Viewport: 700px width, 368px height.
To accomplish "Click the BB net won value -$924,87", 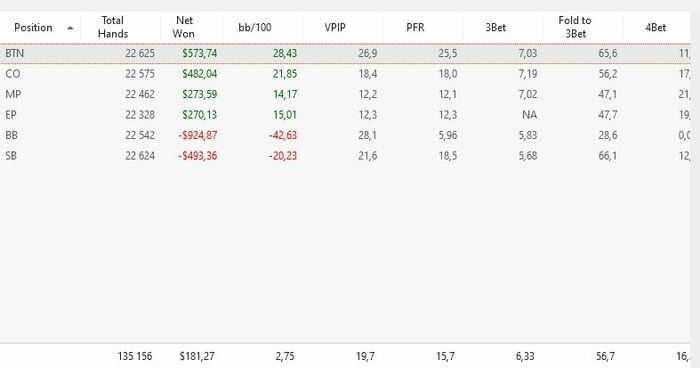I will [x=198, y=135].
